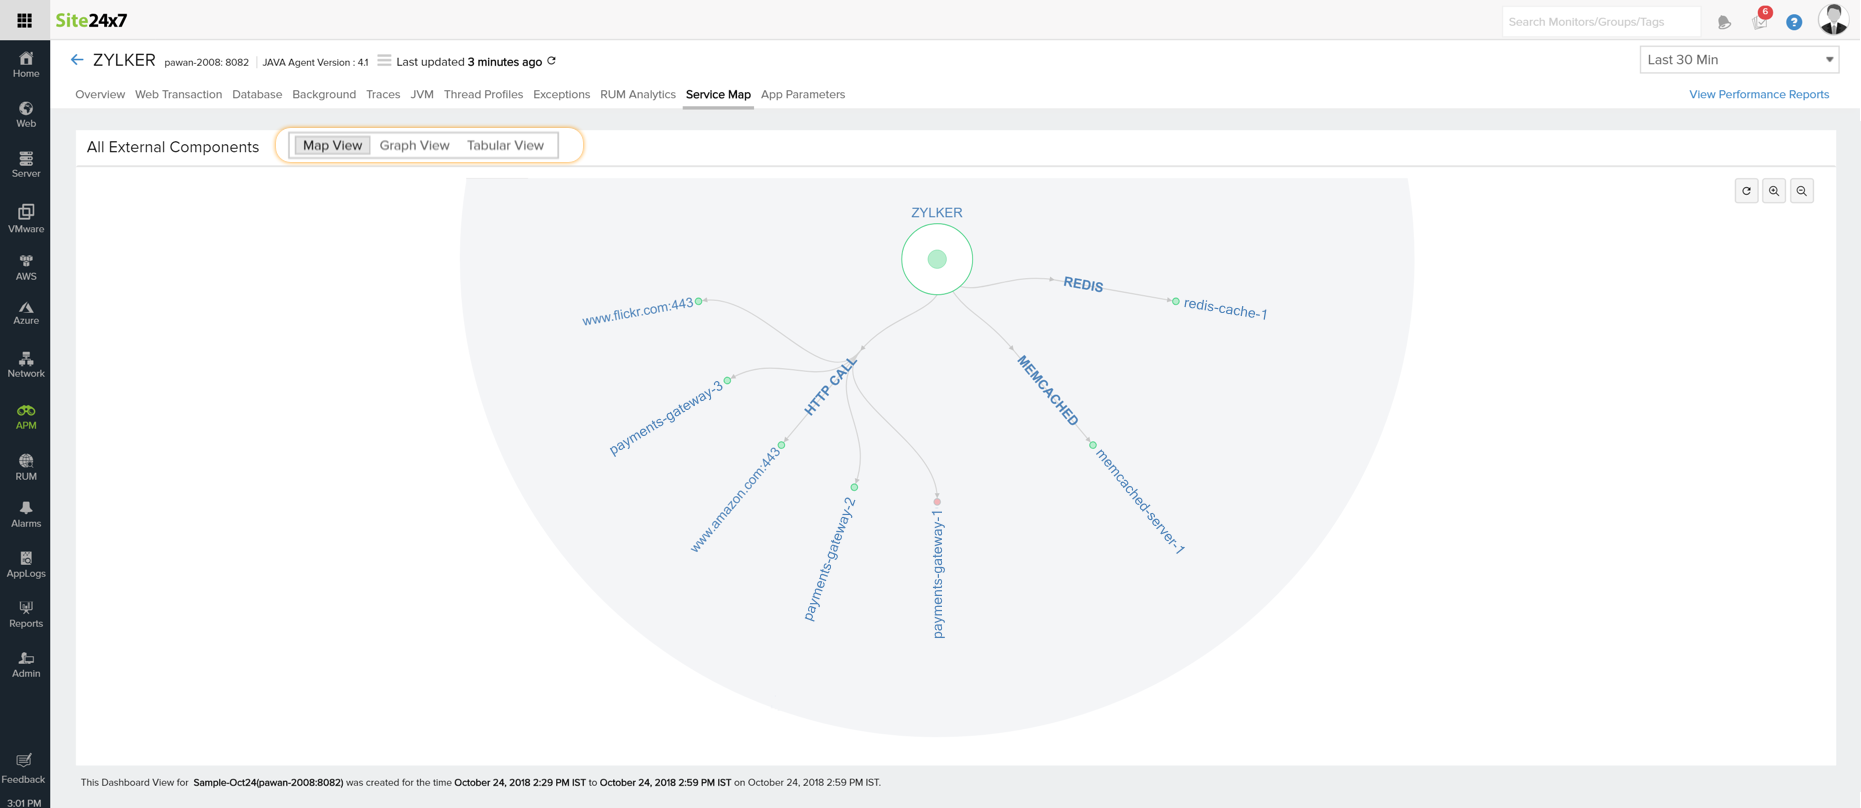
Task: Switch to Graph View
Action: tap(414, 145)
